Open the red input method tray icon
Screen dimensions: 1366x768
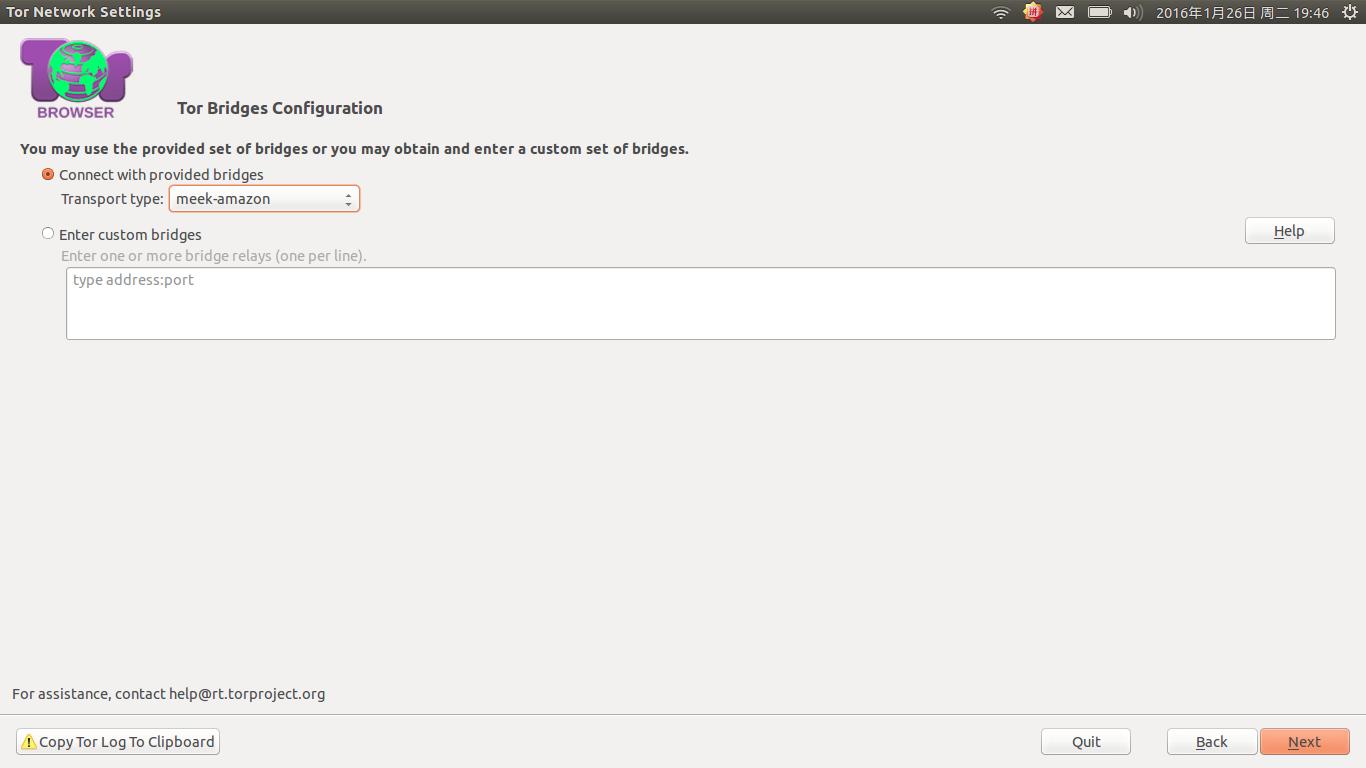(x=1033, y=12)
